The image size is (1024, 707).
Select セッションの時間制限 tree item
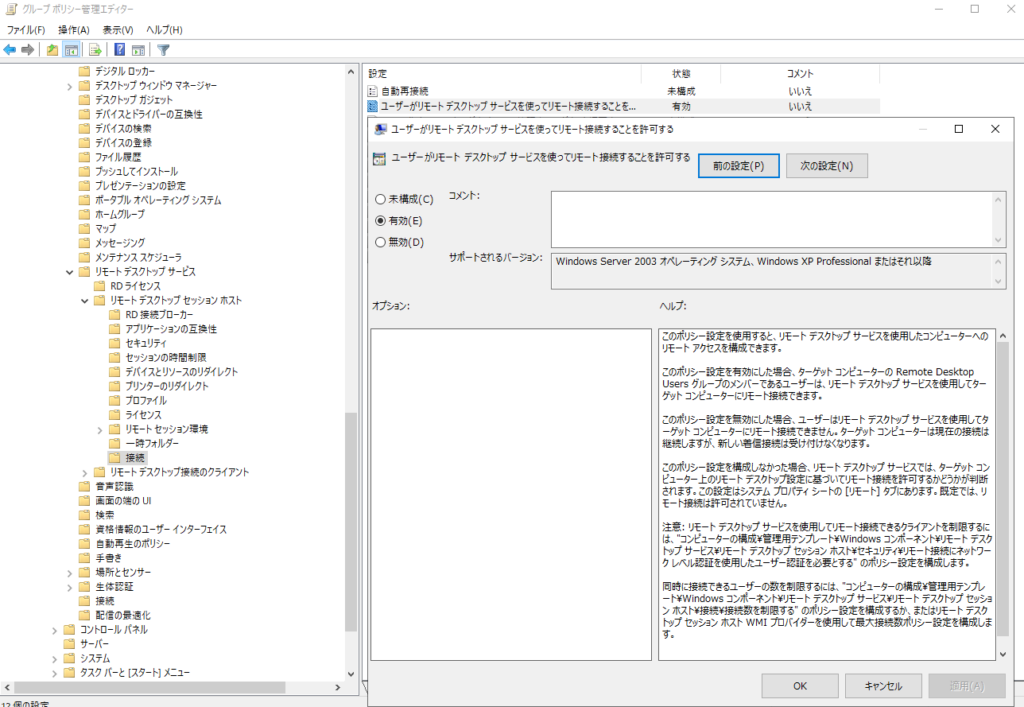[166, 358]
